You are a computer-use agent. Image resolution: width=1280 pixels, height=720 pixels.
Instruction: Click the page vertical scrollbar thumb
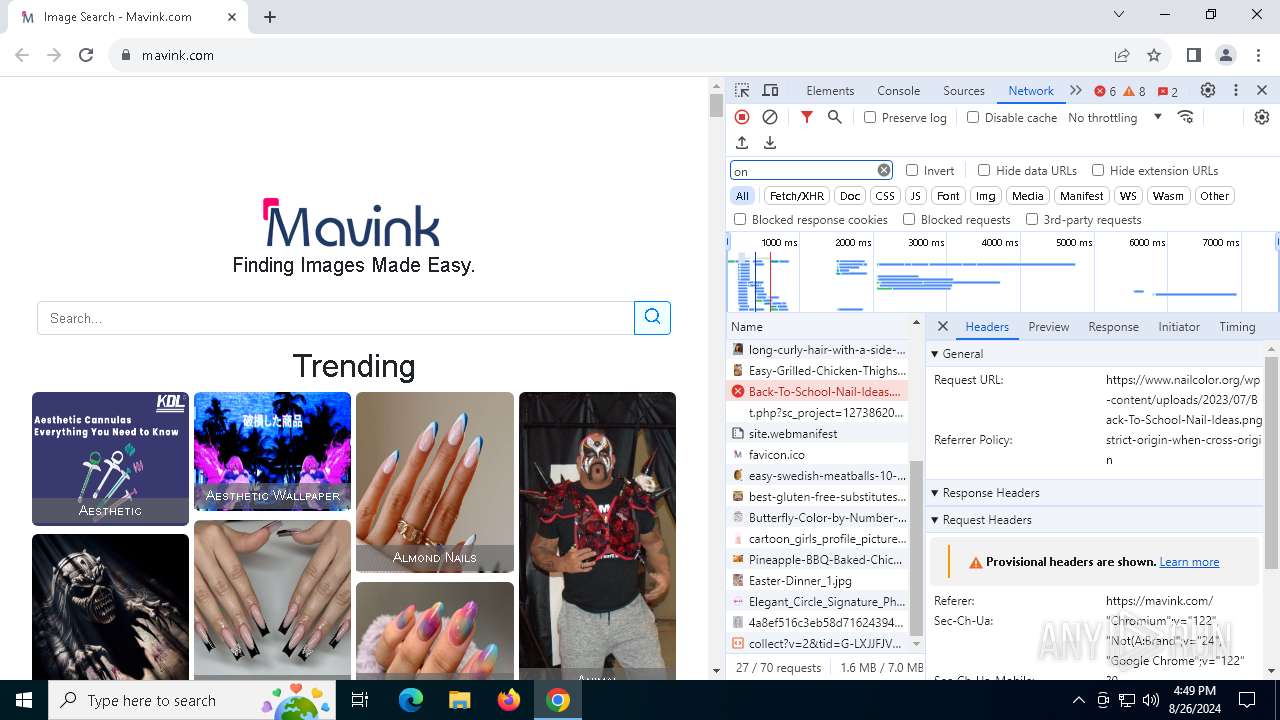pyautogui.click(x=716, y=105)
